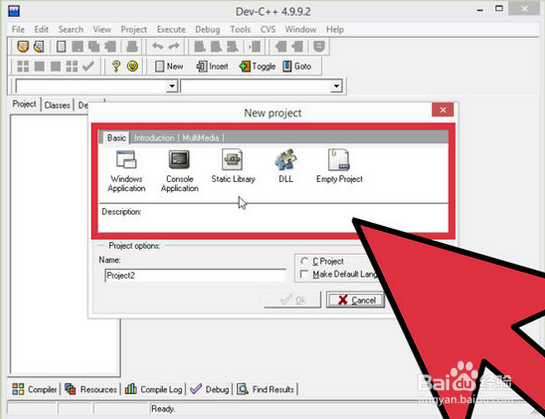Screen dimensions: 545x419
Task: Open the View menu
Action: coord(102,29)
